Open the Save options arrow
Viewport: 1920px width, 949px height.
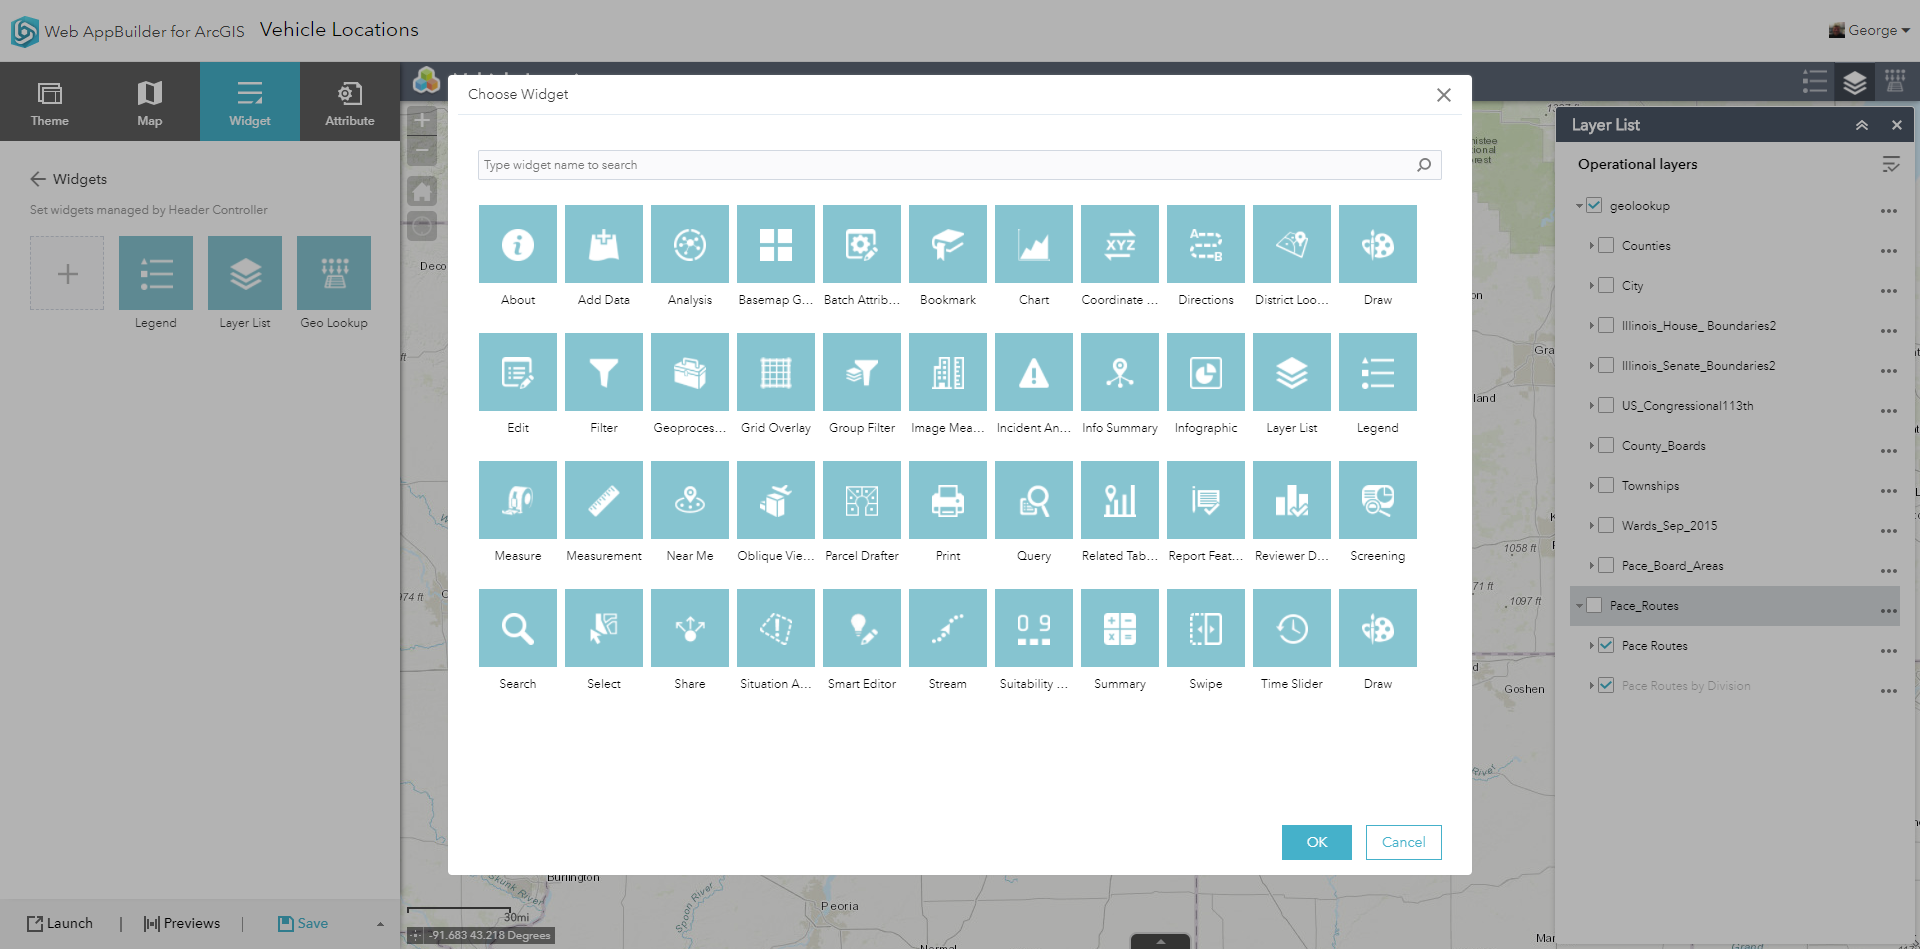(380, 924)
